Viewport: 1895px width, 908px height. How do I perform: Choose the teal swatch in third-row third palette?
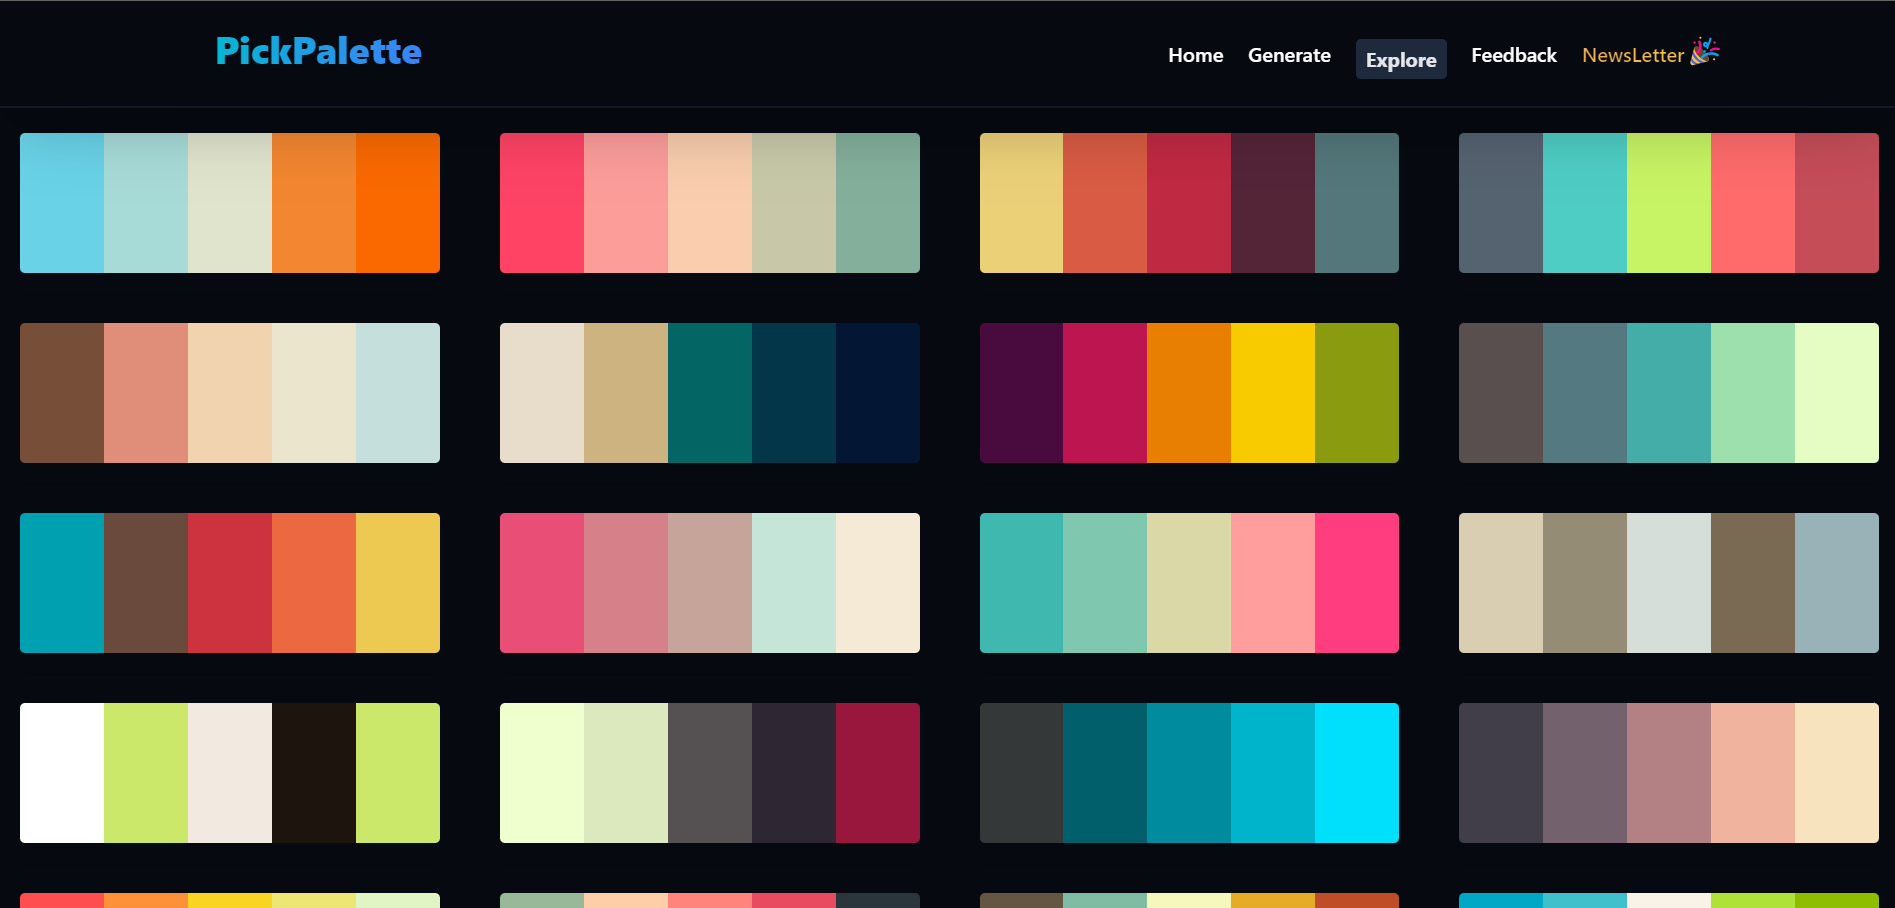point(1021,583)
